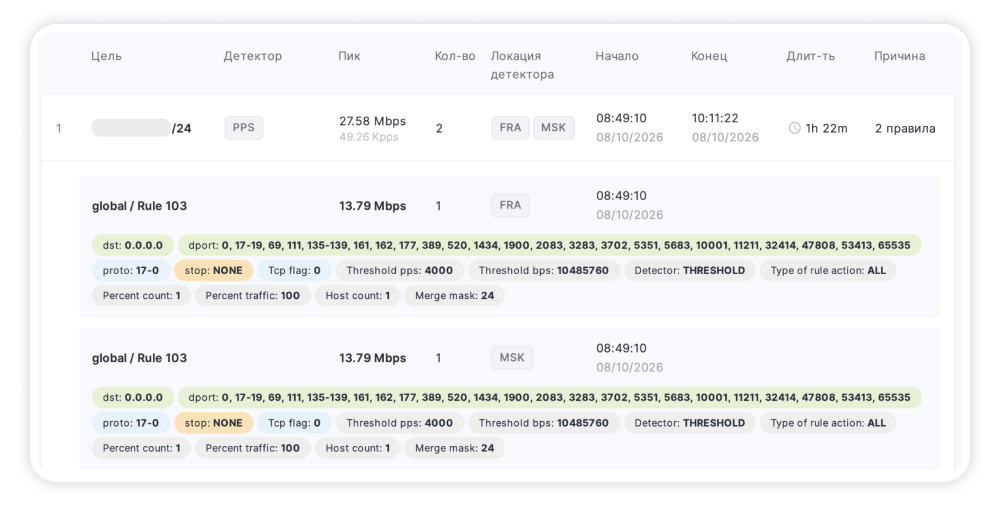Click Host count: 1 tag in MSK rule
The image size is (1000, 507).
point(358,448)
